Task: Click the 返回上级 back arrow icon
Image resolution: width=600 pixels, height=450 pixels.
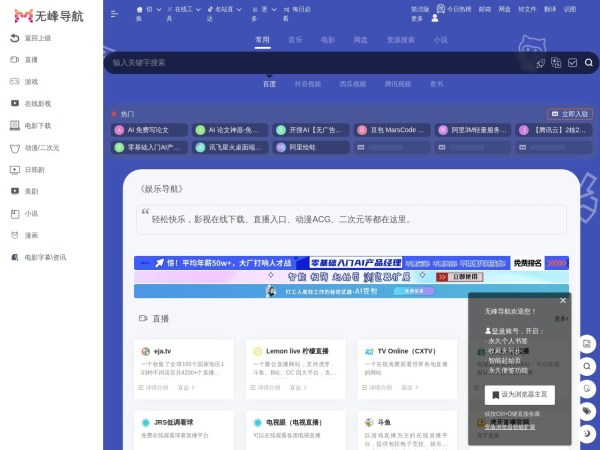Action: click(13, 38)
